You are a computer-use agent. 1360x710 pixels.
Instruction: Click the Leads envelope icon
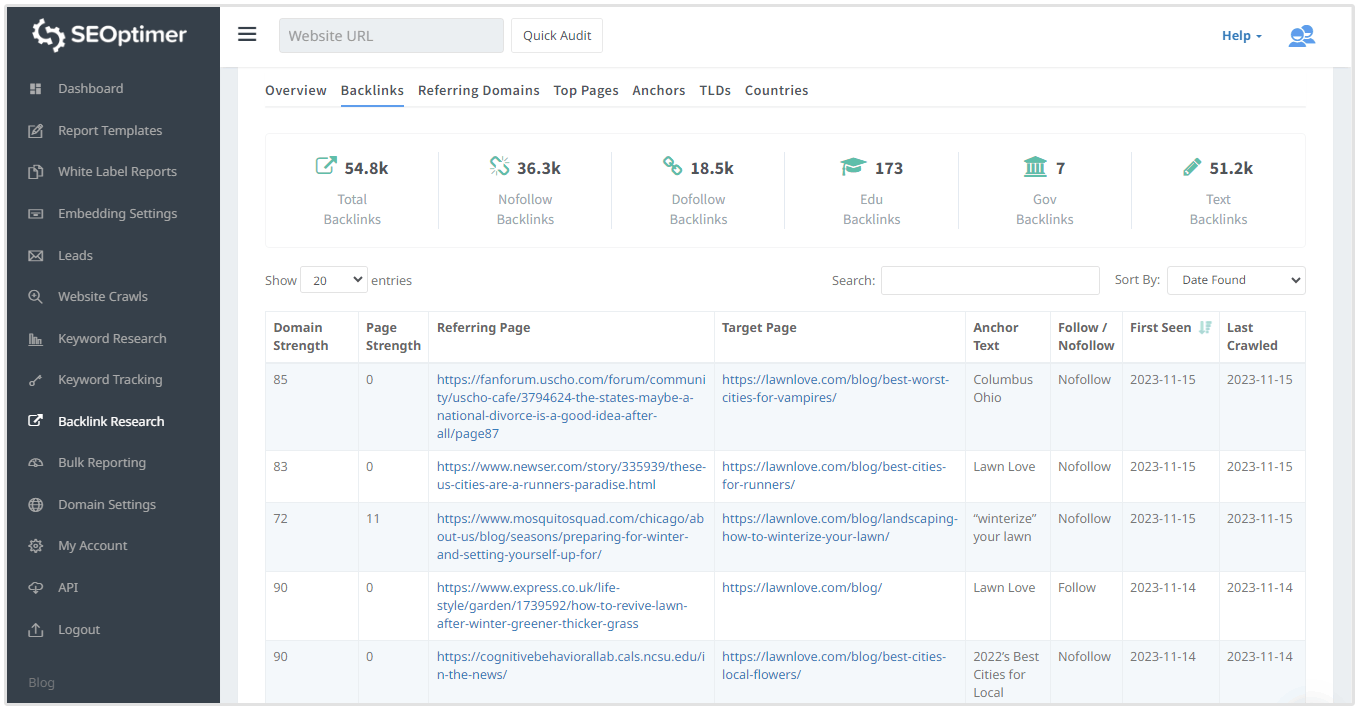[36, 256]
